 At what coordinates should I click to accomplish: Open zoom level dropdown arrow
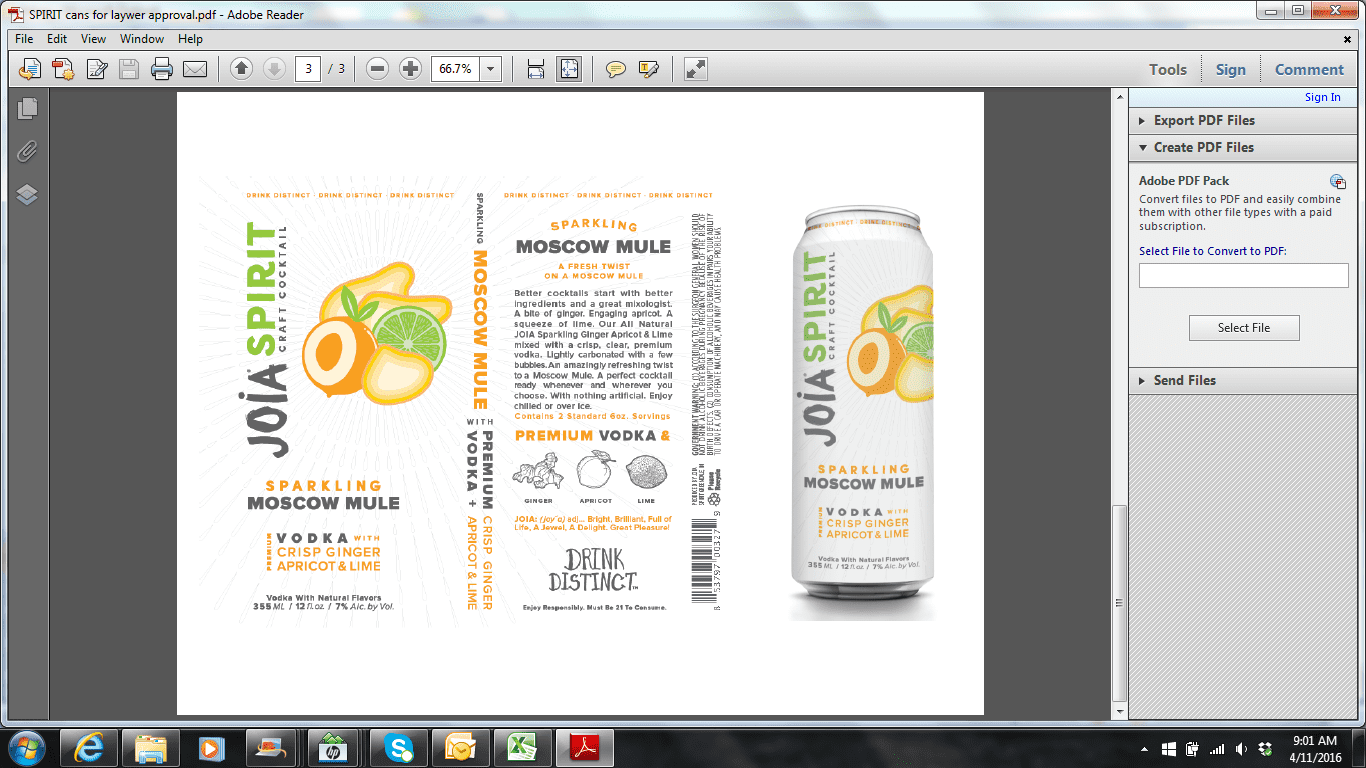point(491,69)
